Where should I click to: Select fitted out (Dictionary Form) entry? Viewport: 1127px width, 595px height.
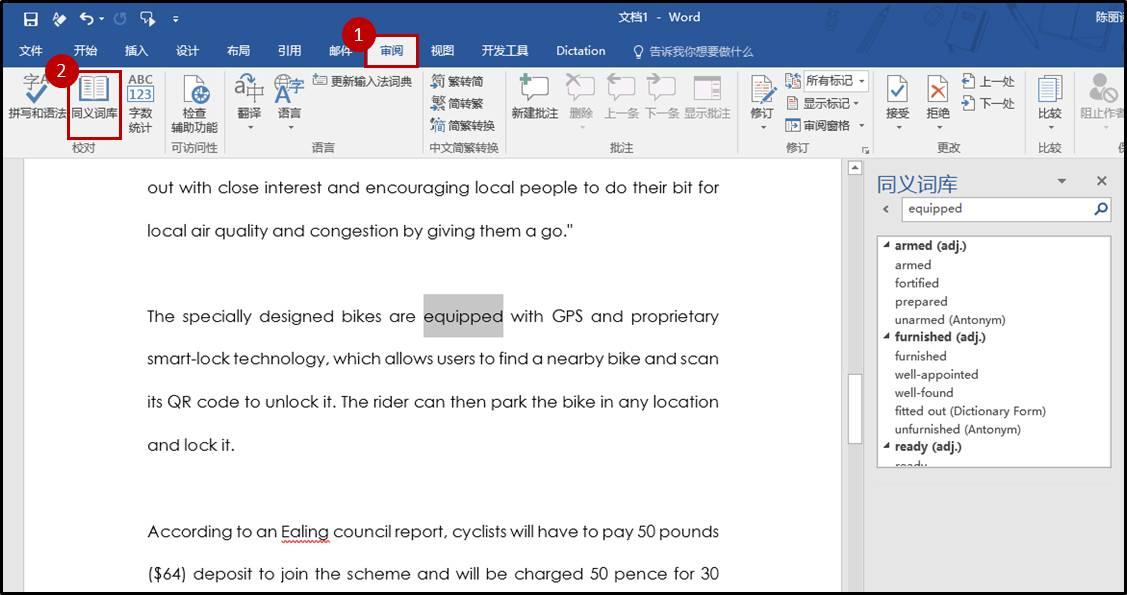coord(970,411)
